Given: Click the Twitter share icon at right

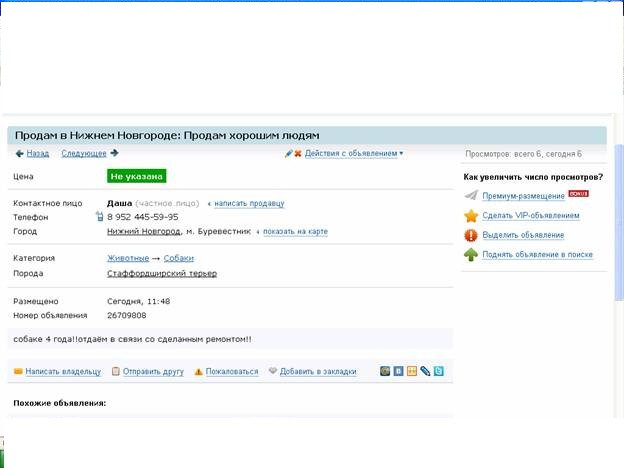Looking at the screenshot, I should 438,371.
